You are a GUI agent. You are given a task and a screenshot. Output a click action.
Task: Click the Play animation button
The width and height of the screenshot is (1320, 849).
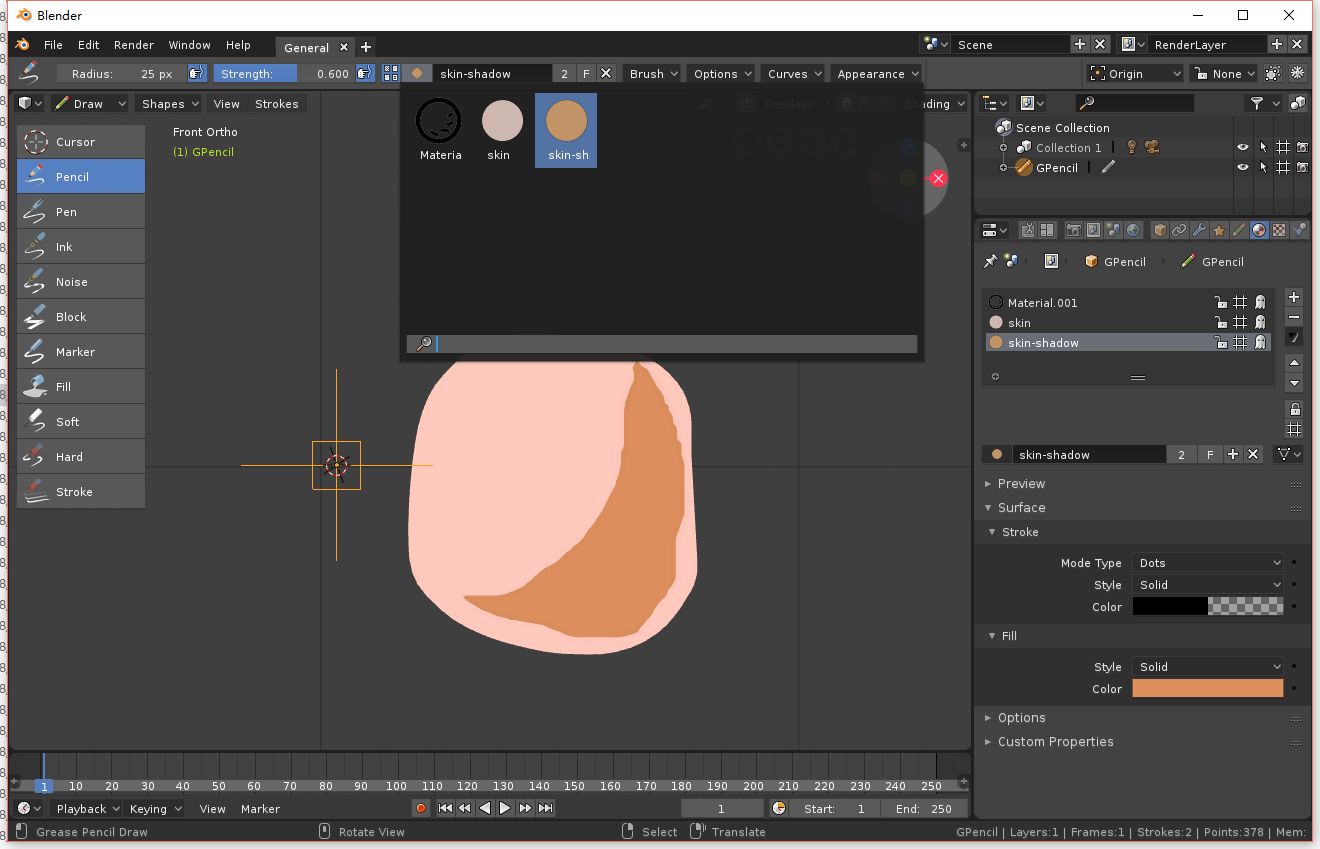pyautogui.click(x=505, y=808)
